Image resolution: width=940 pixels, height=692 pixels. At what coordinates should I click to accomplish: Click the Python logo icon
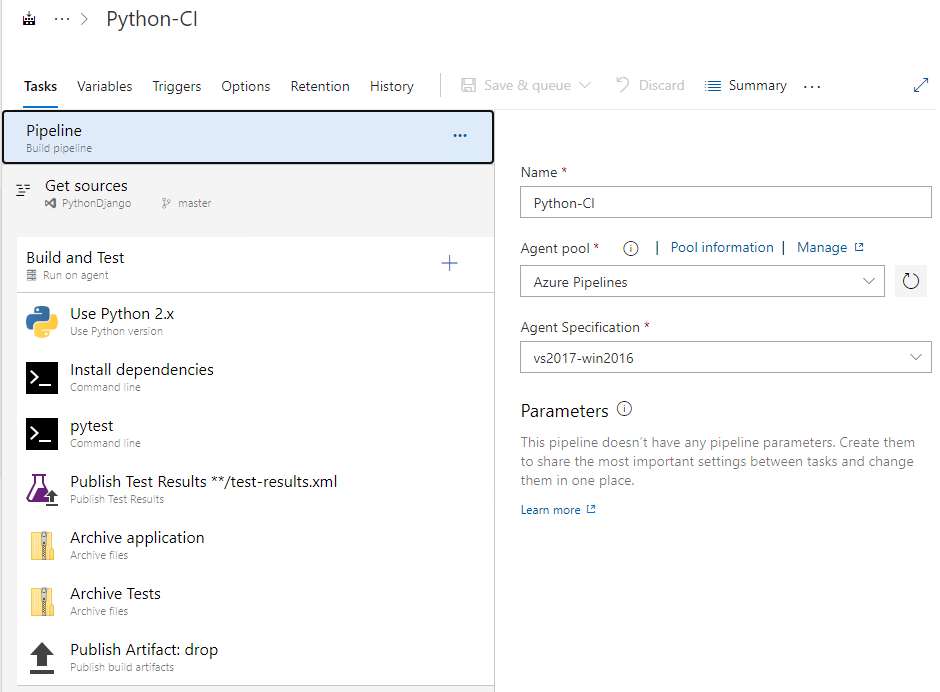point(42,321)
